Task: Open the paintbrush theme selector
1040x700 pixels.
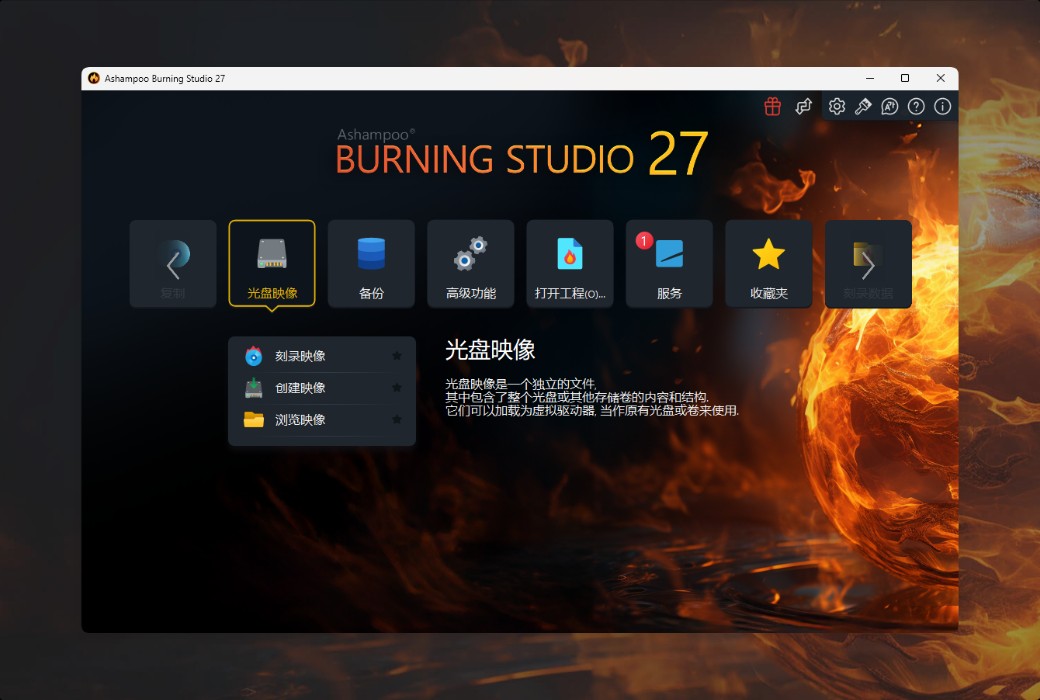Action: pyautogui.click(x=863, y=106)
